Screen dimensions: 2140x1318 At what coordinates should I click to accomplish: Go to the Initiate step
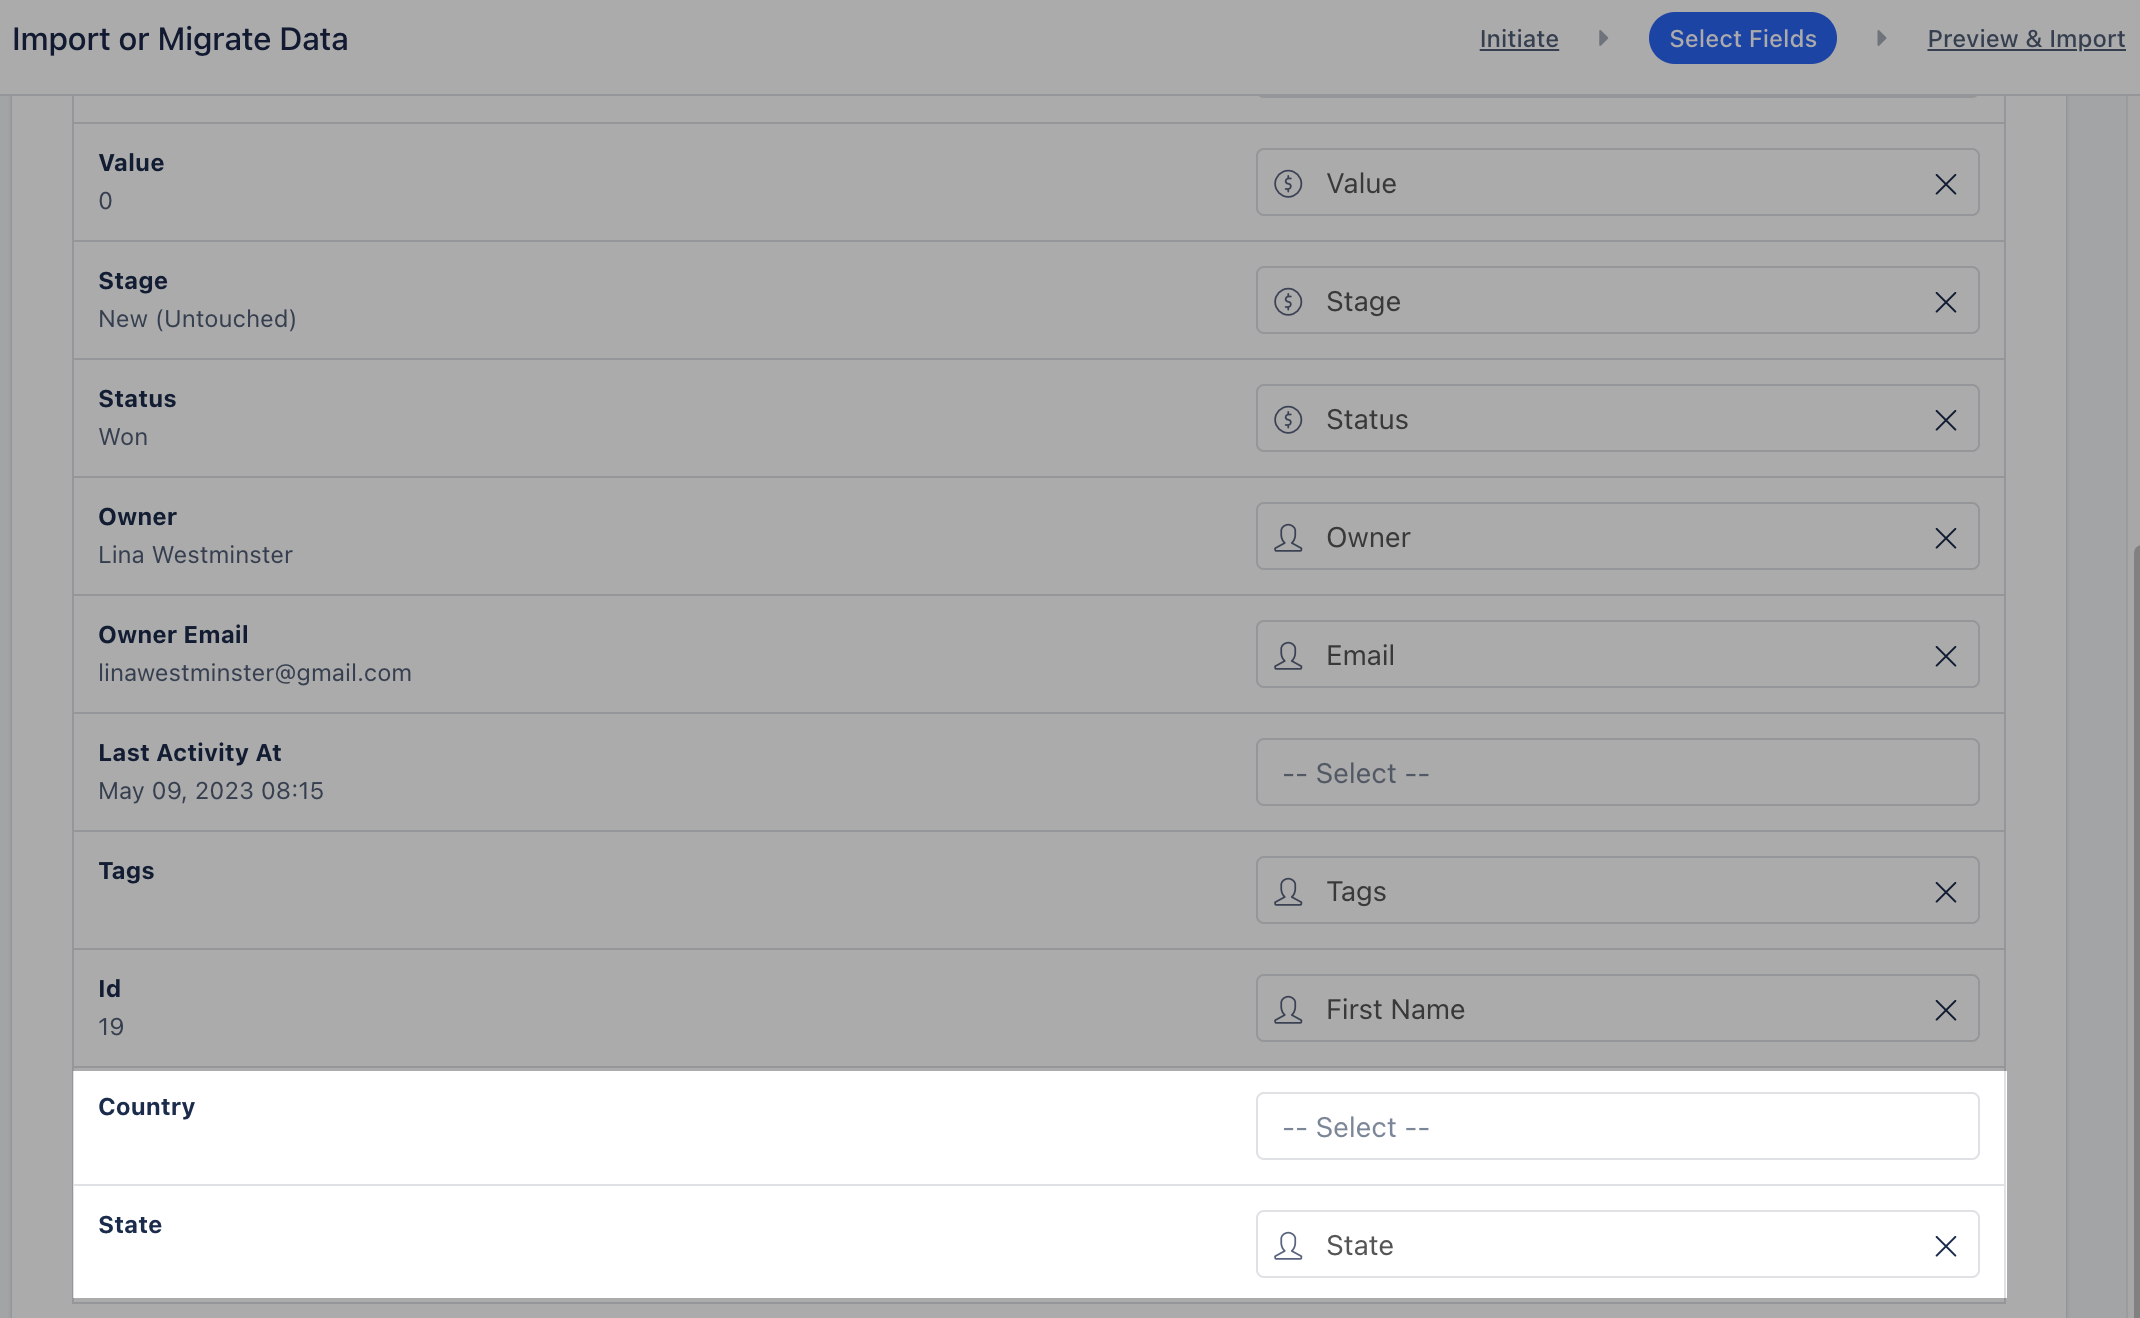1518,39
